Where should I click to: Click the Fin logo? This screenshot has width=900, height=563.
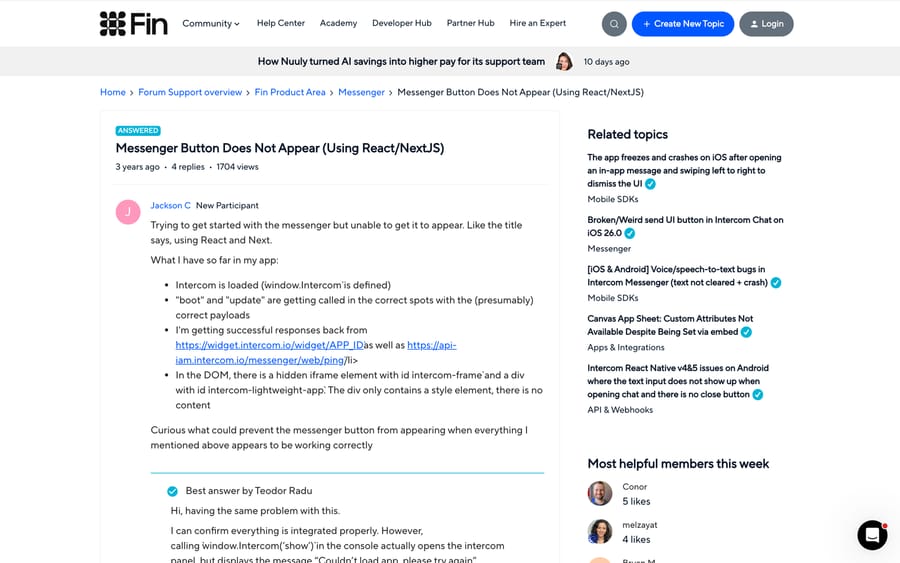[x=134, y=24]
